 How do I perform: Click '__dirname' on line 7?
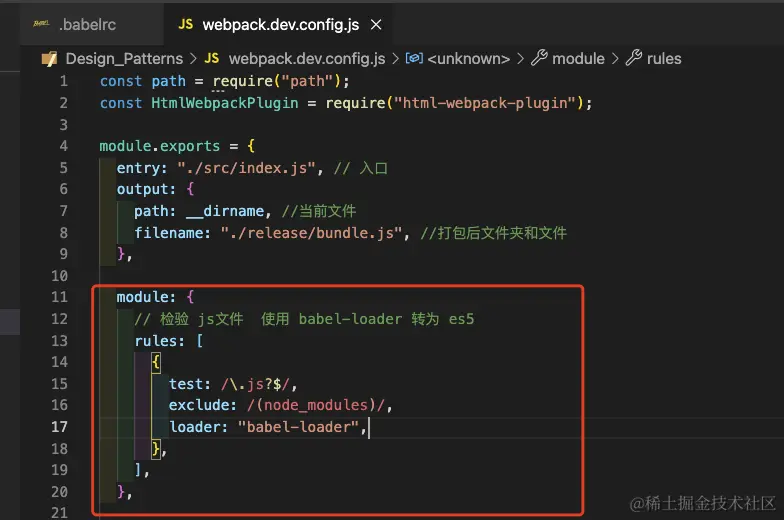[225, 211]
